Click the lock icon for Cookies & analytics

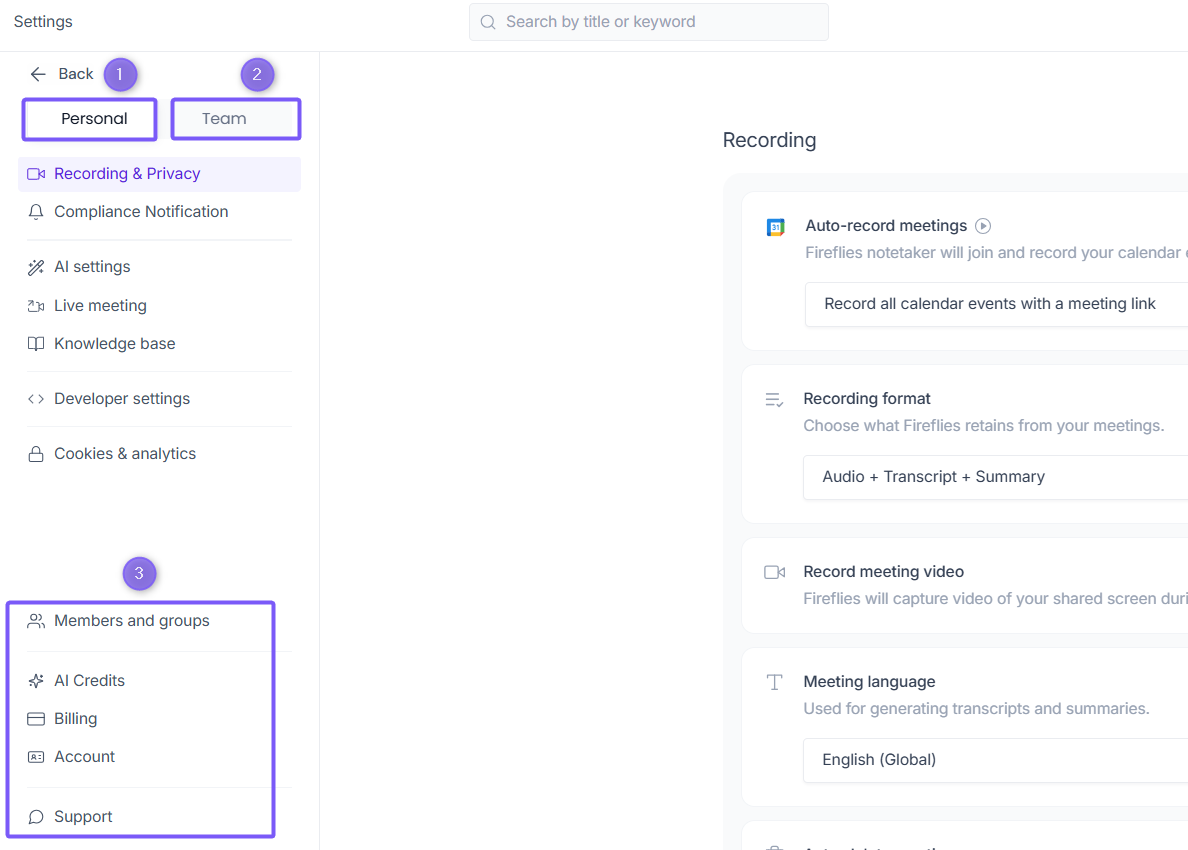point(36,454)
